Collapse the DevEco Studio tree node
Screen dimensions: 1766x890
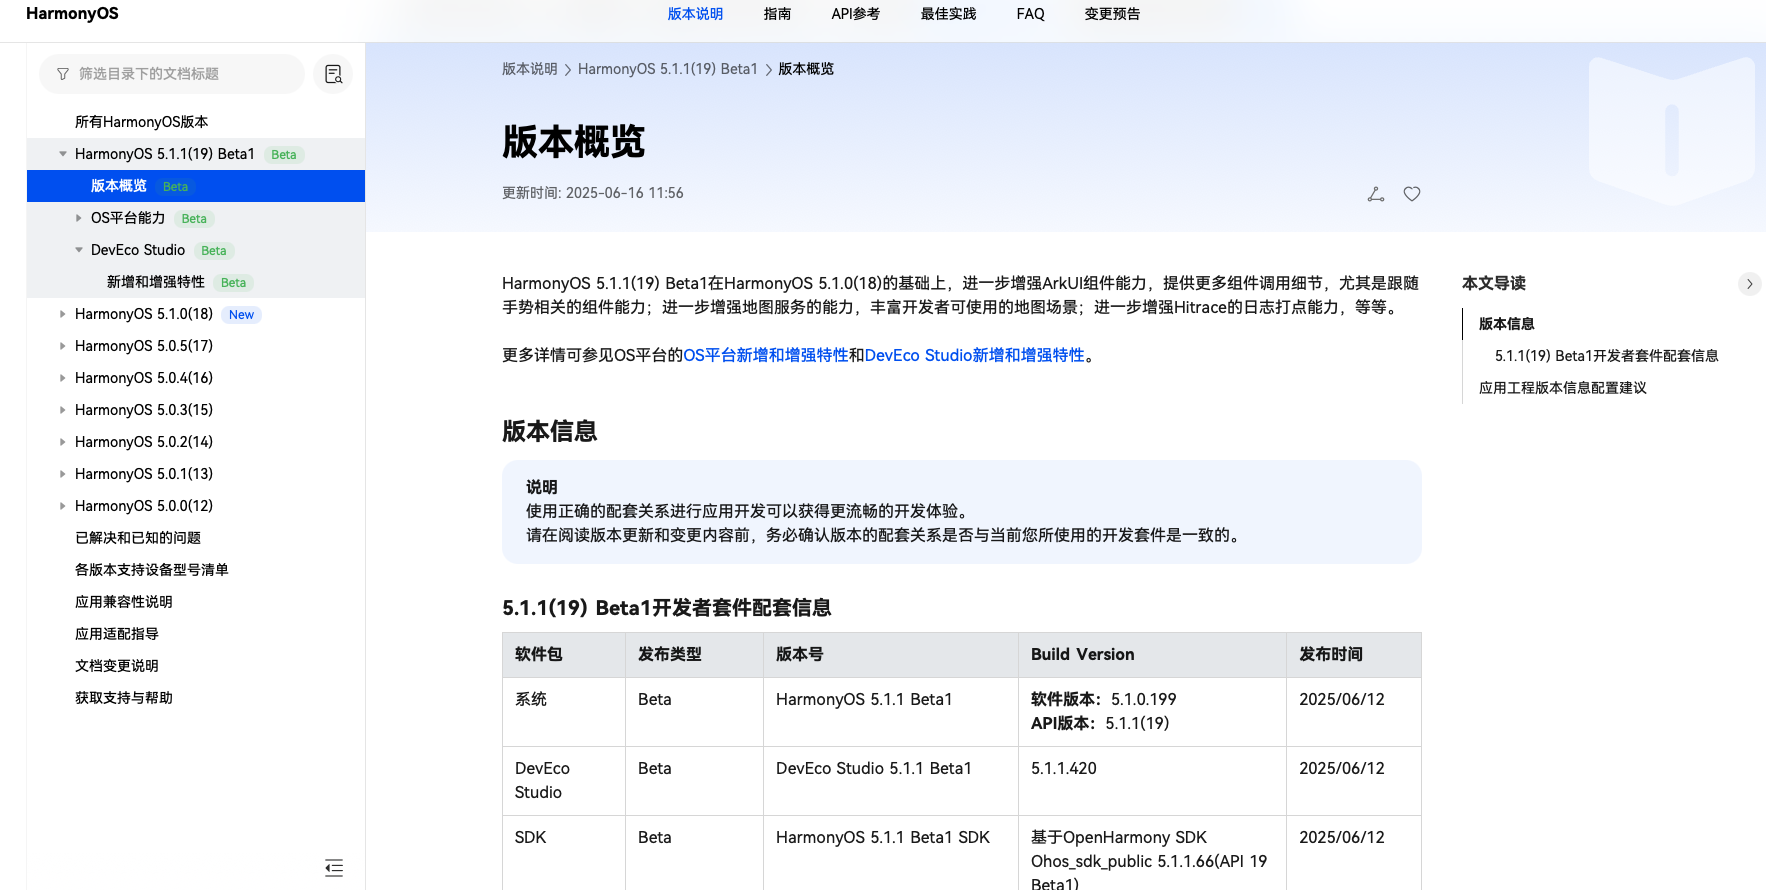79,250
